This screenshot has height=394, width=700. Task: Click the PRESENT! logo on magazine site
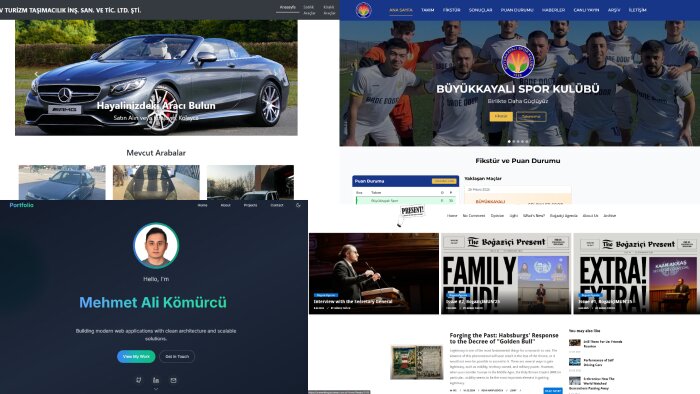click(411, 216)
